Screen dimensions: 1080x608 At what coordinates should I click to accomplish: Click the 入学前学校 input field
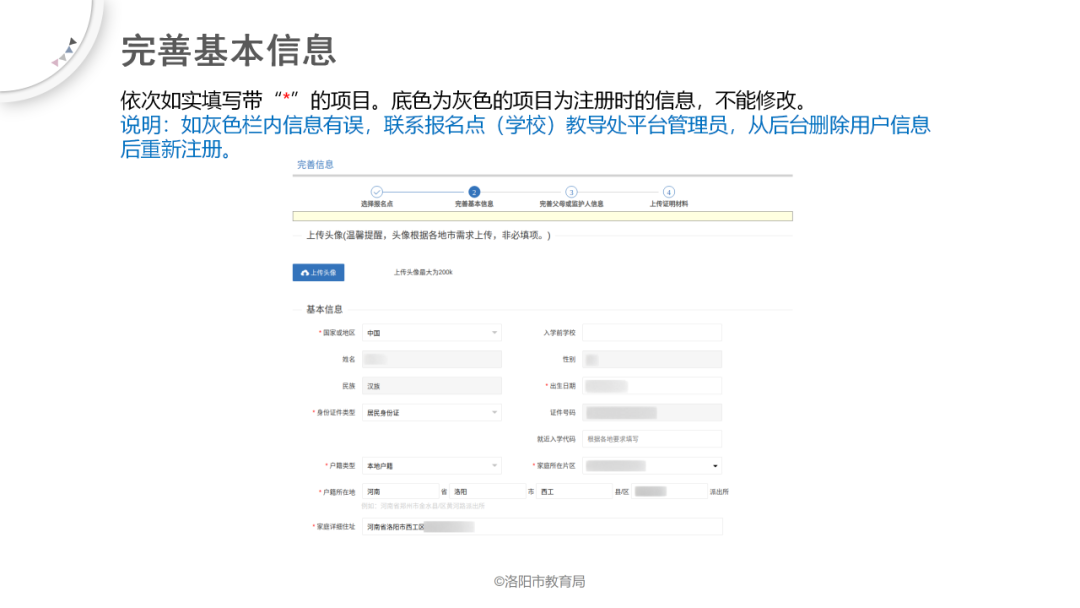pyautogui.click(x=652, y=332)
